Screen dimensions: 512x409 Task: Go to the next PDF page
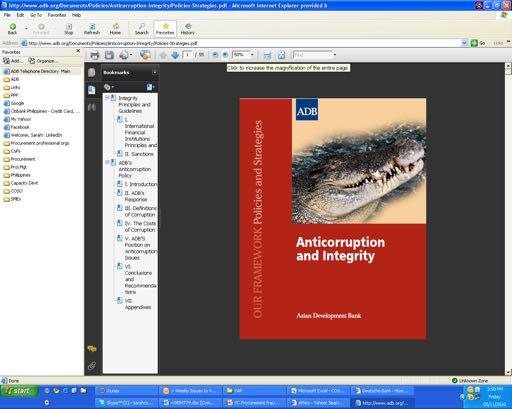click(x=175, y=55)
